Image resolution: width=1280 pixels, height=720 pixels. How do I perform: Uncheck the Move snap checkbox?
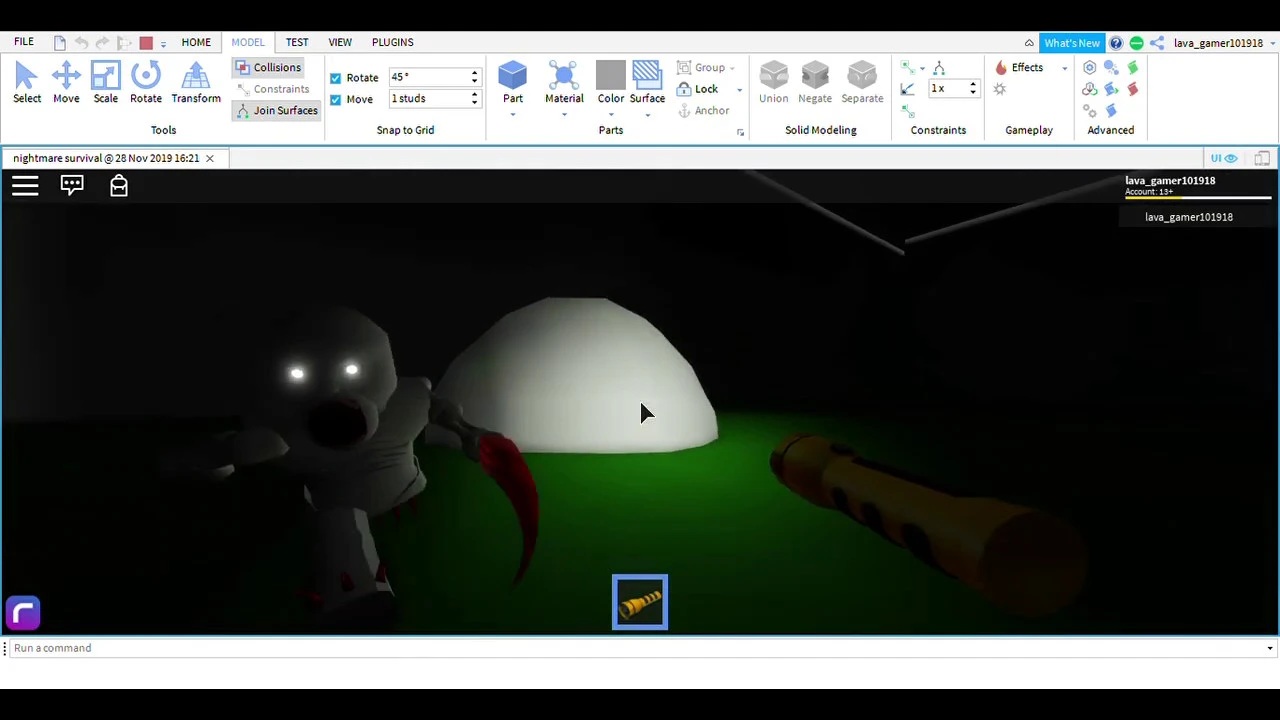(335, 99)
